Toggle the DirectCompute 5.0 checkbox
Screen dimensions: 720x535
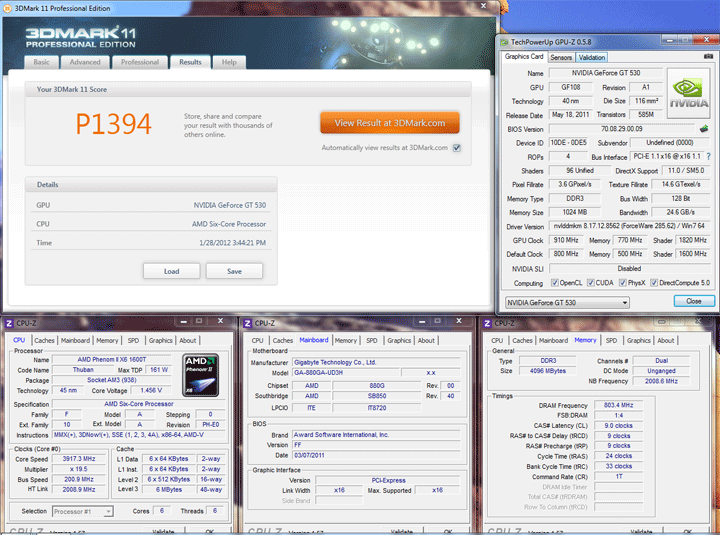tap(654, 283)
